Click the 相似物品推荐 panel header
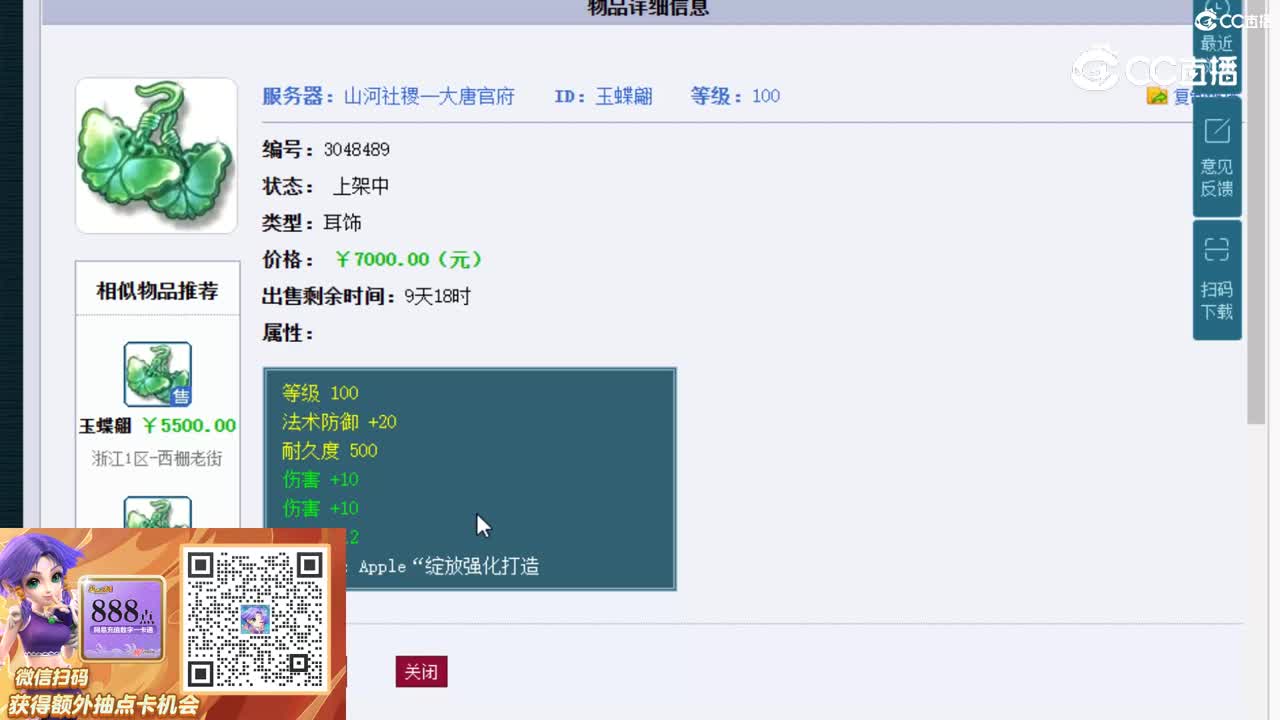Screen dimensions: 1280x720 click(x=157, y=290)
